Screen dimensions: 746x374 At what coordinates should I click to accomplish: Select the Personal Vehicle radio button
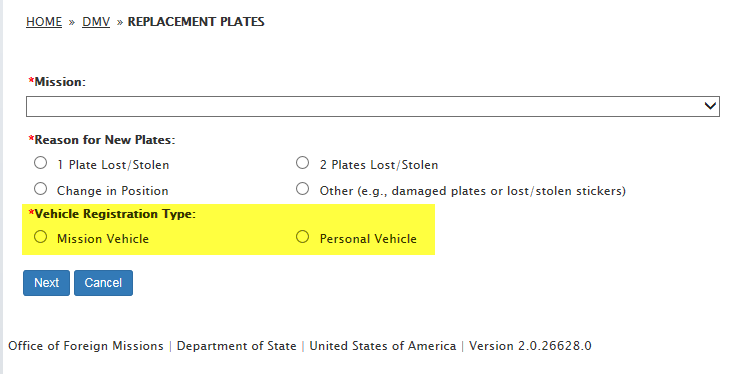[x=303, y=237]
